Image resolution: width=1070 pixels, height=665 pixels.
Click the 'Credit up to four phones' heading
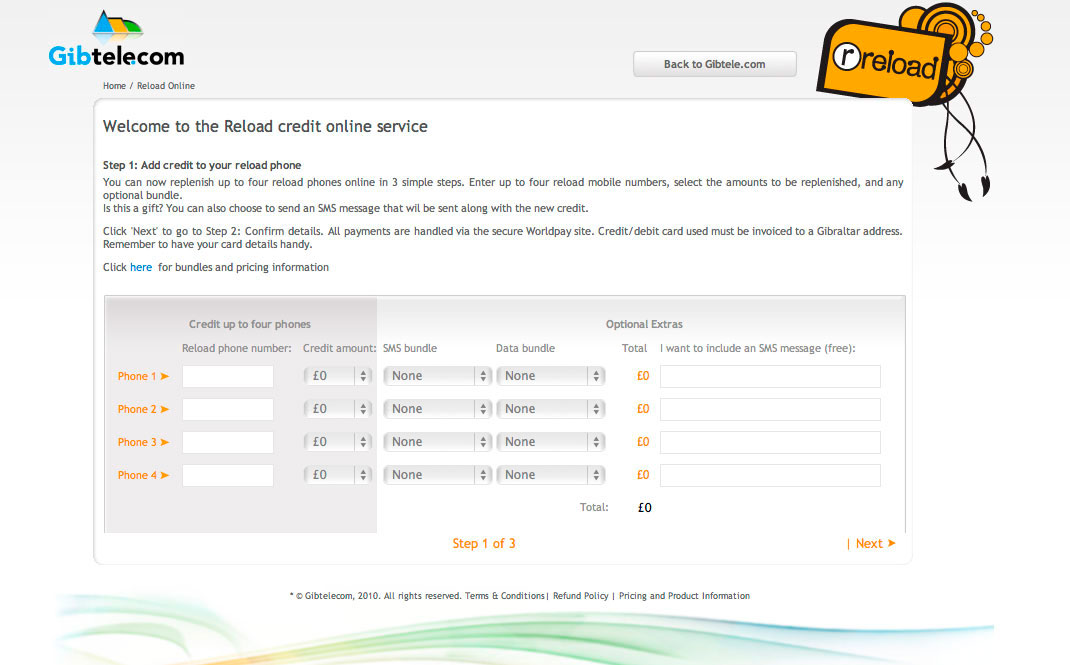pos(250,325)
